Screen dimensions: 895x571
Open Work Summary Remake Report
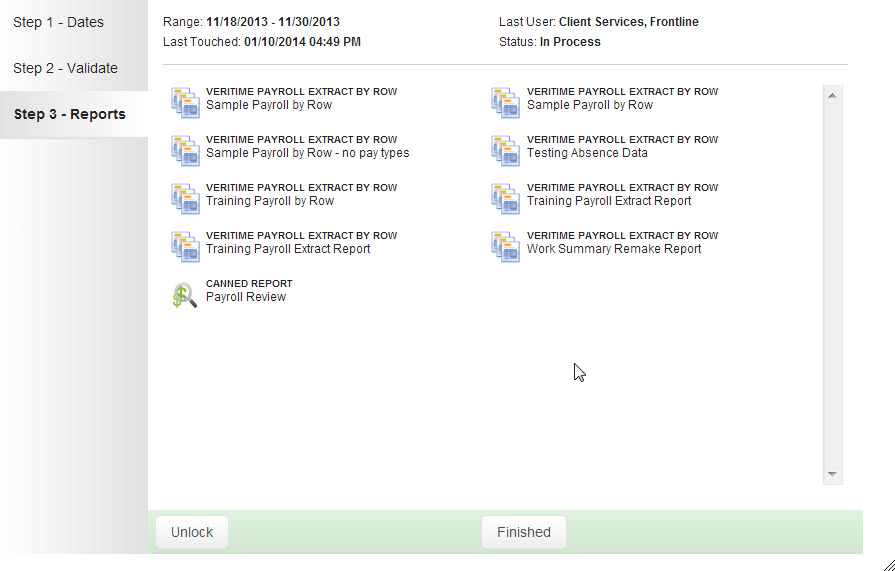[614, 249]
